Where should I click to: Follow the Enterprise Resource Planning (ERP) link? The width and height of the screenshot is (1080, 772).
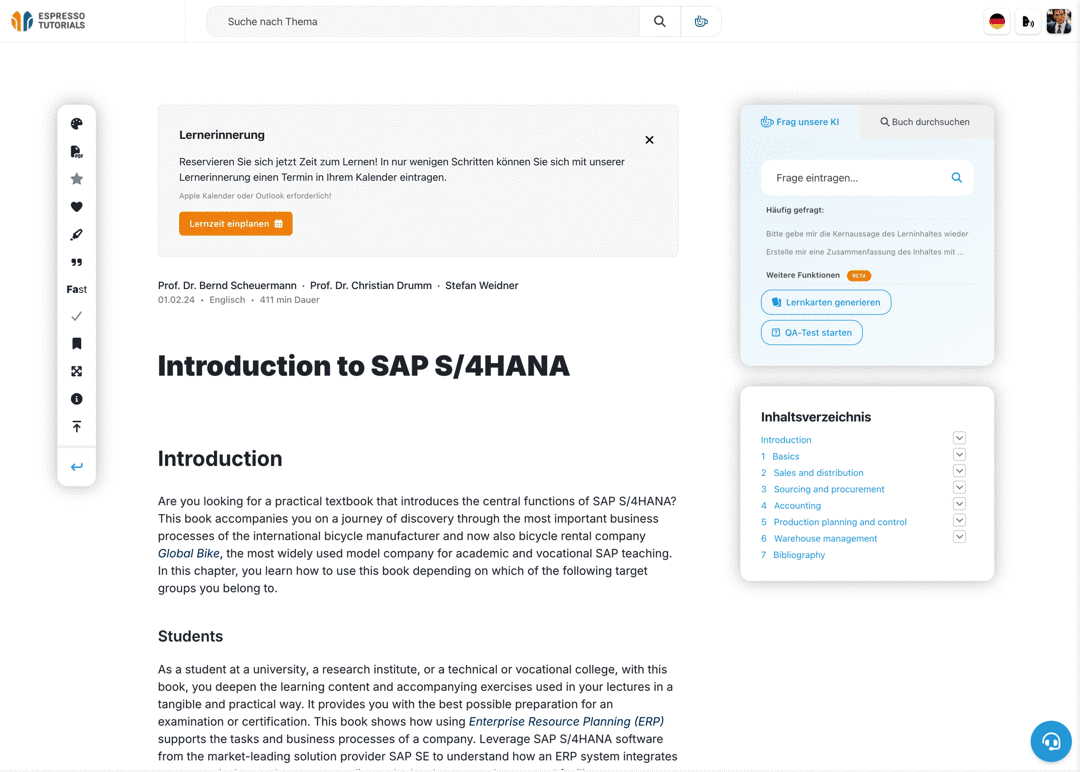(566, 721)
